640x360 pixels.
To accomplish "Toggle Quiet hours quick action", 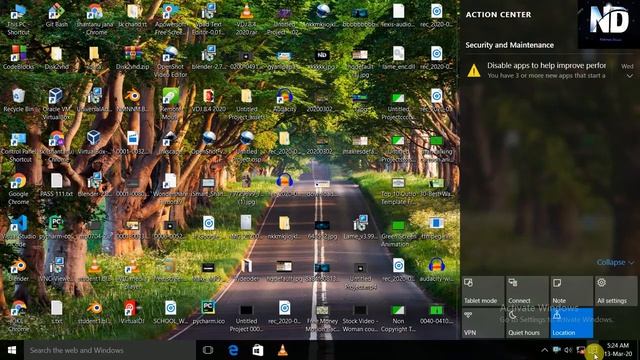I will [x=527, y=323].
